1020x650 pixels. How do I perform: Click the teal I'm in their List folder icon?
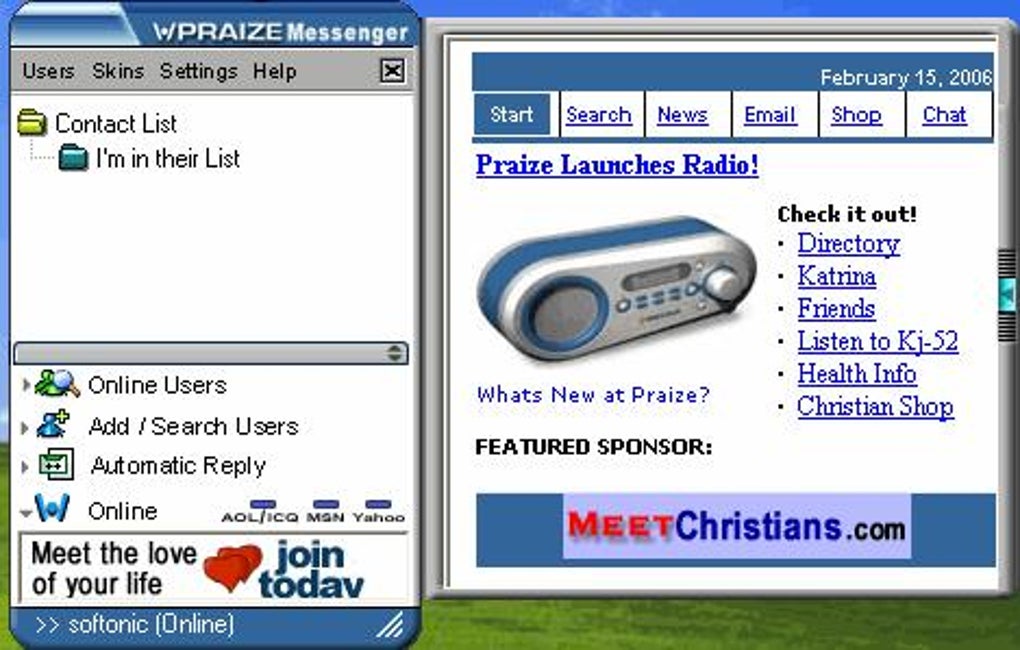74,157
